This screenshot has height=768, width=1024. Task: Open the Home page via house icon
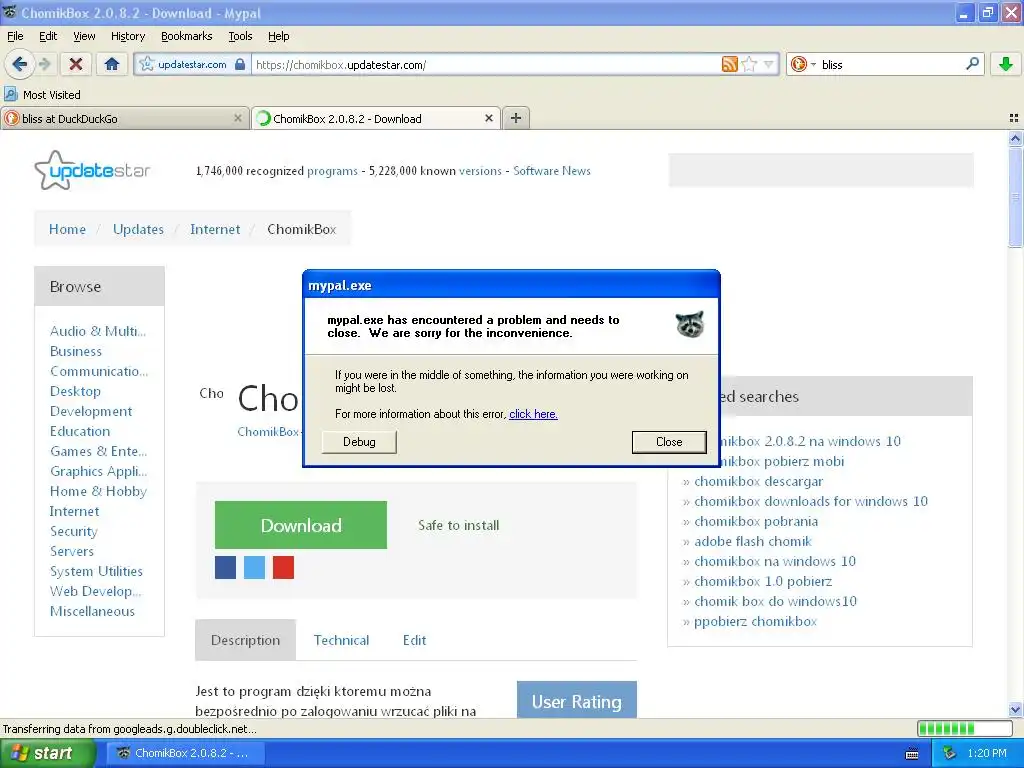point(112,64)
